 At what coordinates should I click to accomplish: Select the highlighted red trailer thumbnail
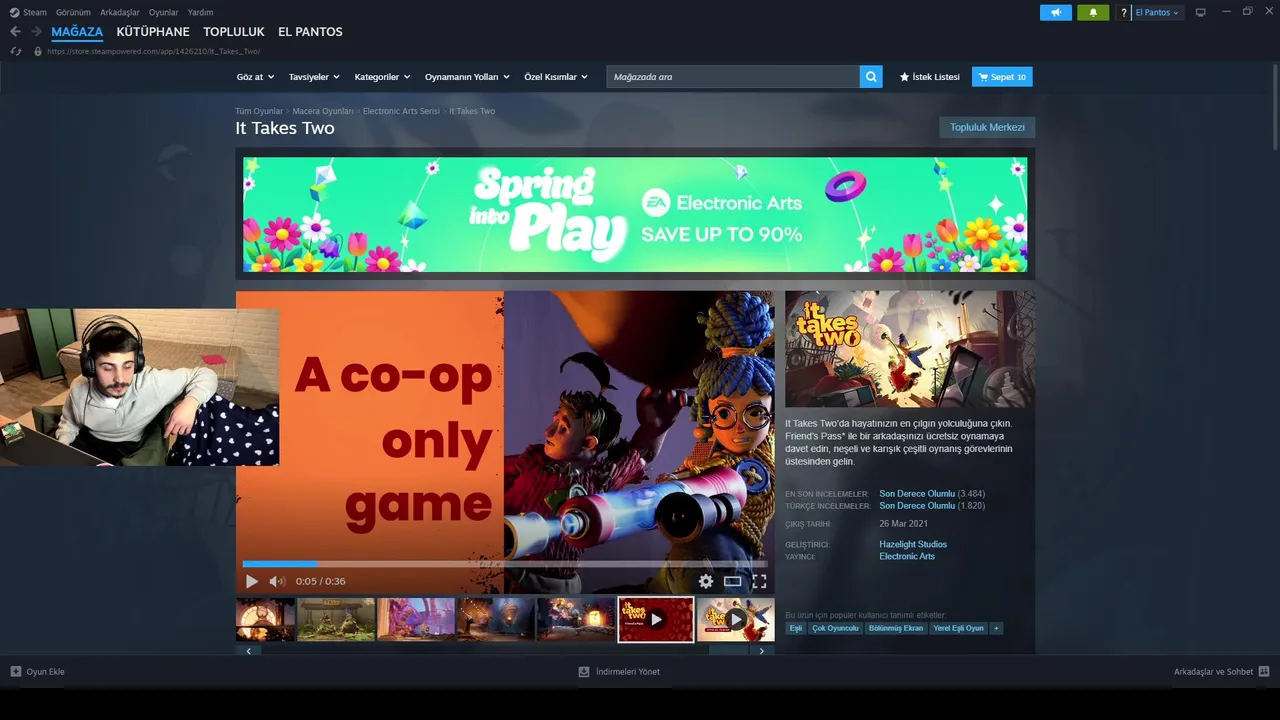[656, 620]
